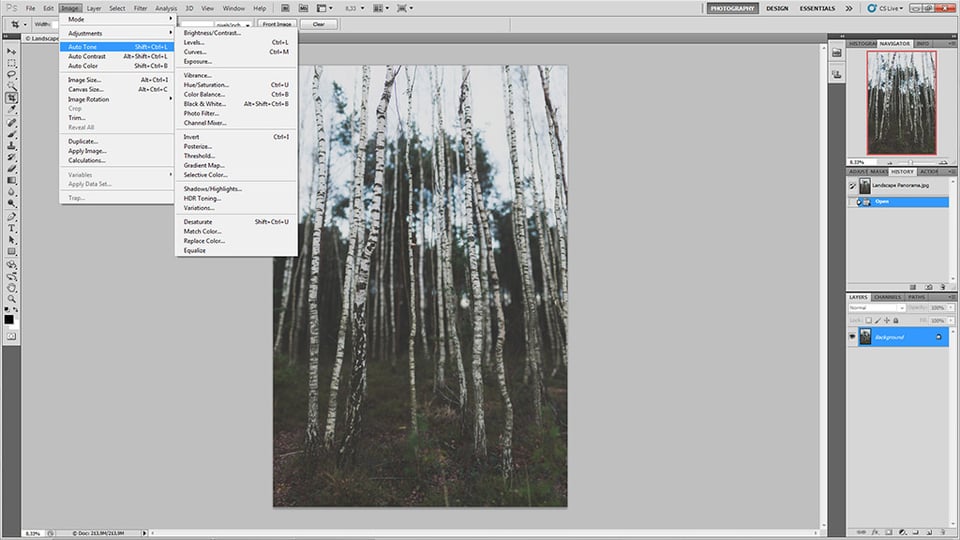Select the Clone Stamp tool
960x540 pixels.
point(11,146)
